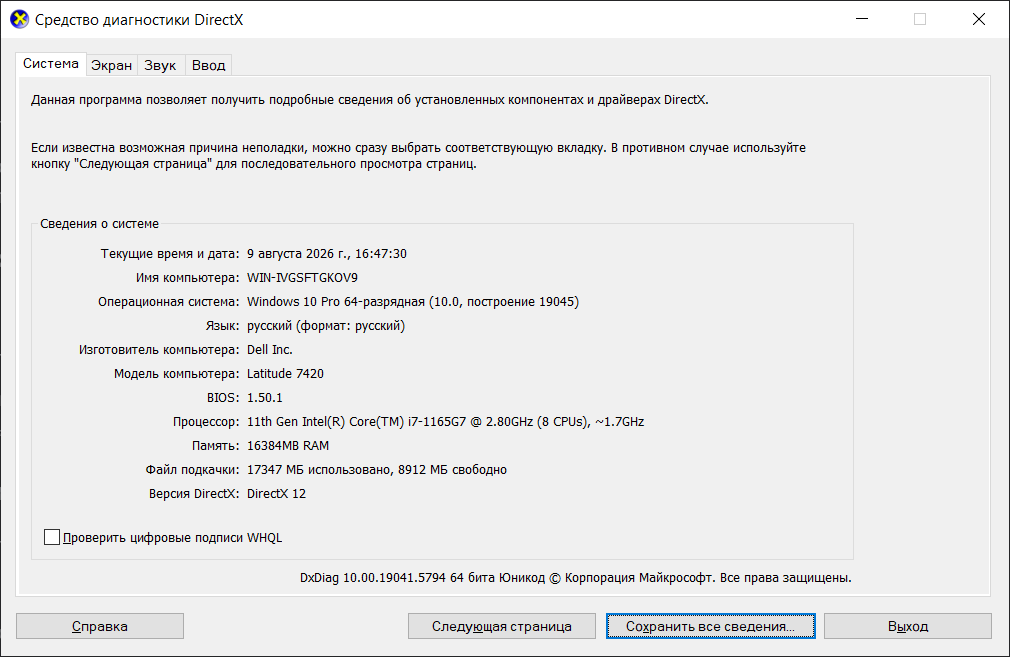Click model value Latitude 7420
This screenshot has width=1010, height=657.
[x=285, y=374]
